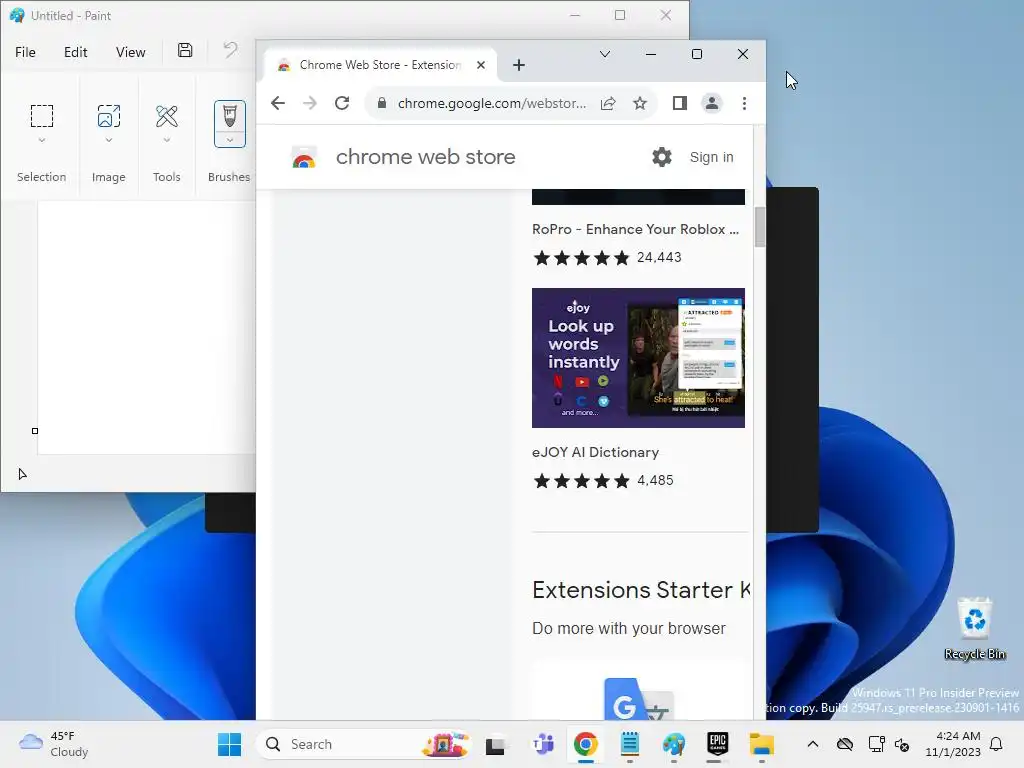Click the Image resize icon in Paint
This screenshot has height=768, width=1024.
coord(108,116)
